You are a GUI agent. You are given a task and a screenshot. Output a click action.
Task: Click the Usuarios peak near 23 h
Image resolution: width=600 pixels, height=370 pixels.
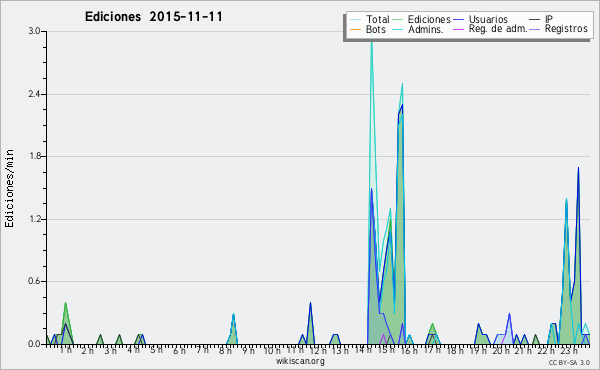(x=578, y=168)
